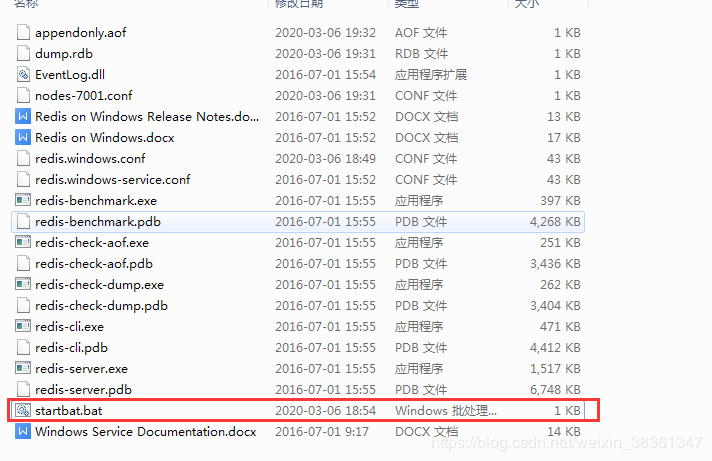Click the redis-server.exe application icon
712x461 pixels.
[23, 368]
